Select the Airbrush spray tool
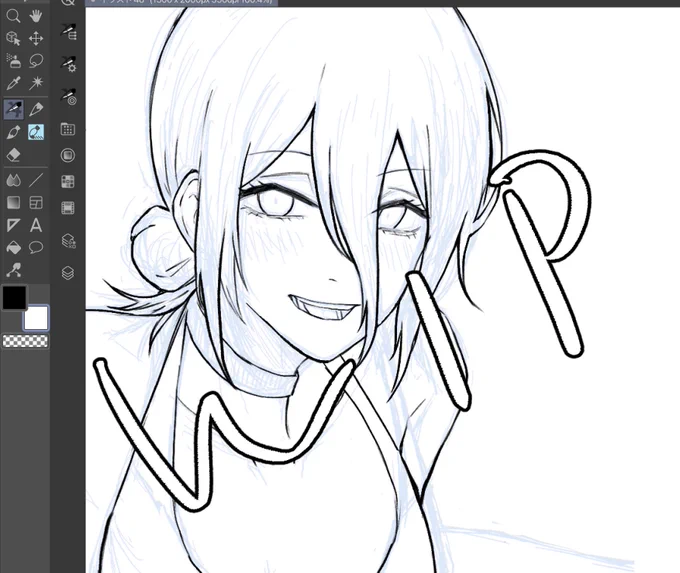This screenshot has width=680, height=573. 13,61
